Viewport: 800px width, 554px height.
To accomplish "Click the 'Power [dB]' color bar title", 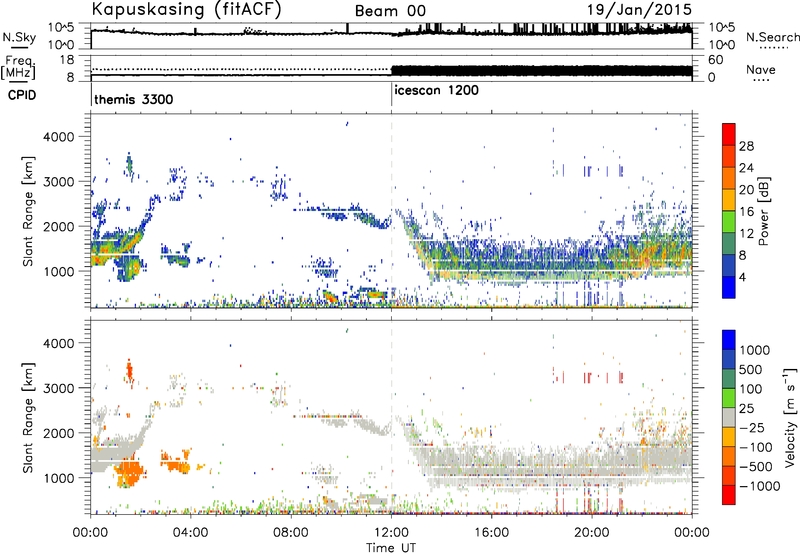I will (763, 211).
